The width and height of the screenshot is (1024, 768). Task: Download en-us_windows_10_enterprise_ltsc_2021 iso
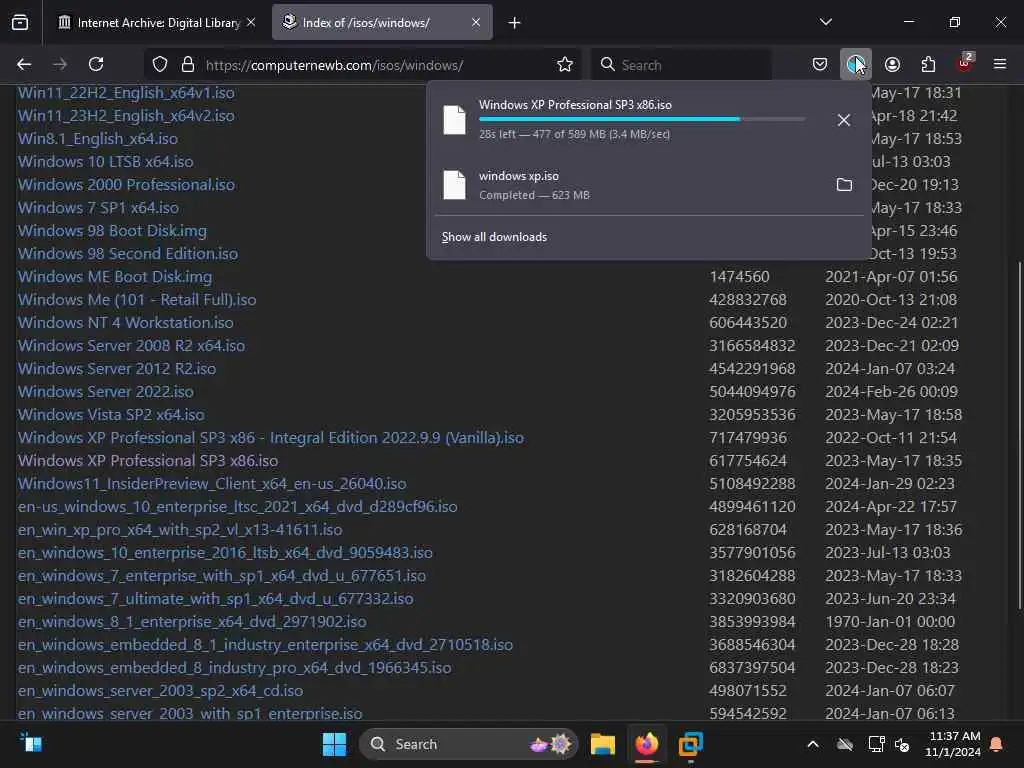[x=238, y=507]
